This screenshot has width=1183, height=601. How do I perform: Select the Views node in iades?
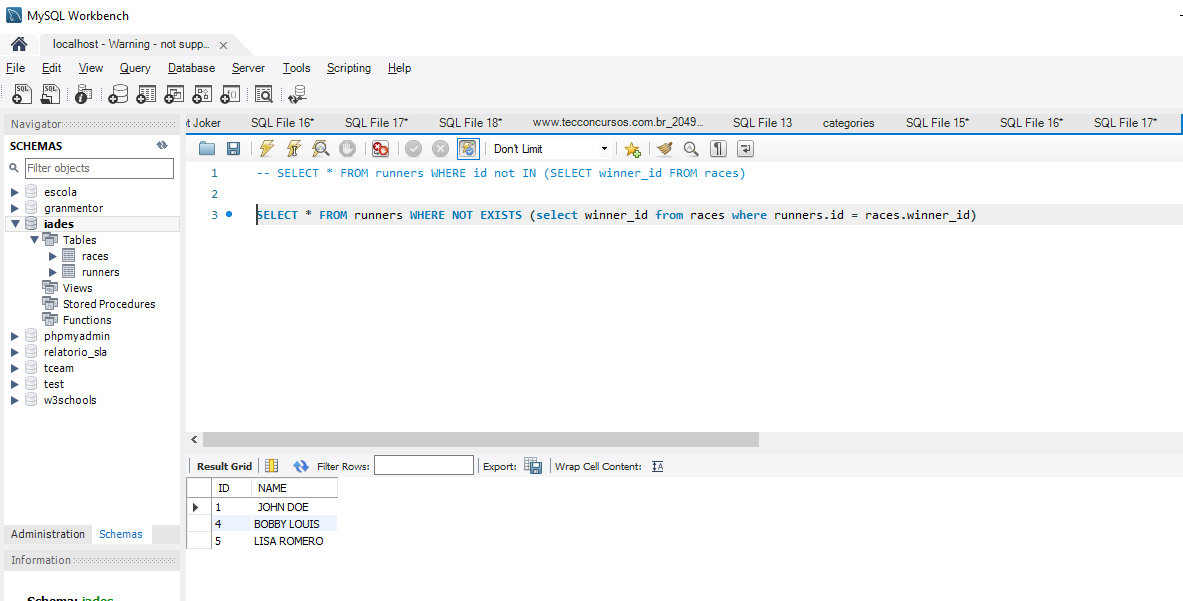(77, 288)
